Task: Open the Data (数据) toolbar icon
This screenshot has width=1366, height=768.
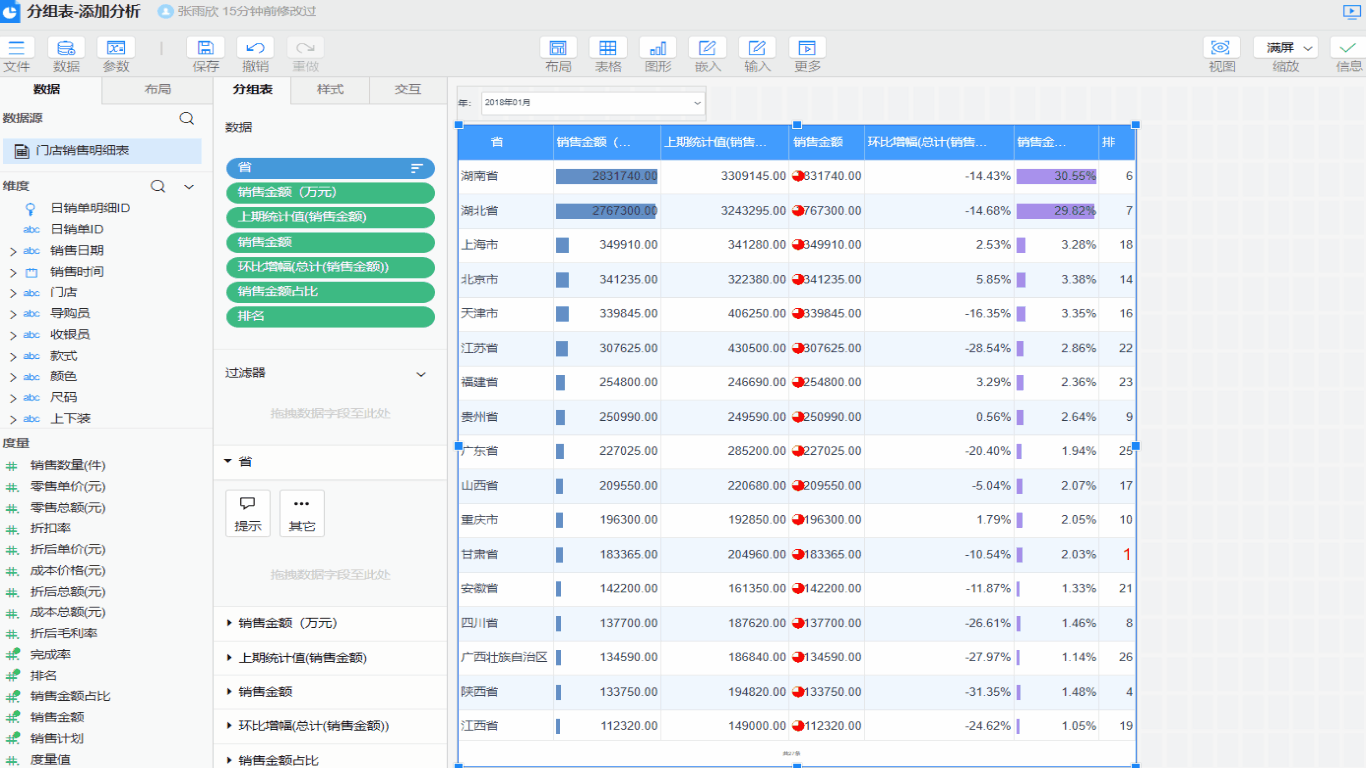Action: point(66,48)
